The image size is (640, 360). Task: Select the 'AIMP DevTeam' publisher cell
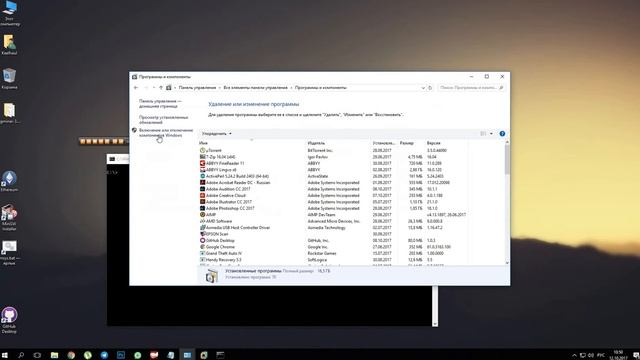click(x=321, y=215)
